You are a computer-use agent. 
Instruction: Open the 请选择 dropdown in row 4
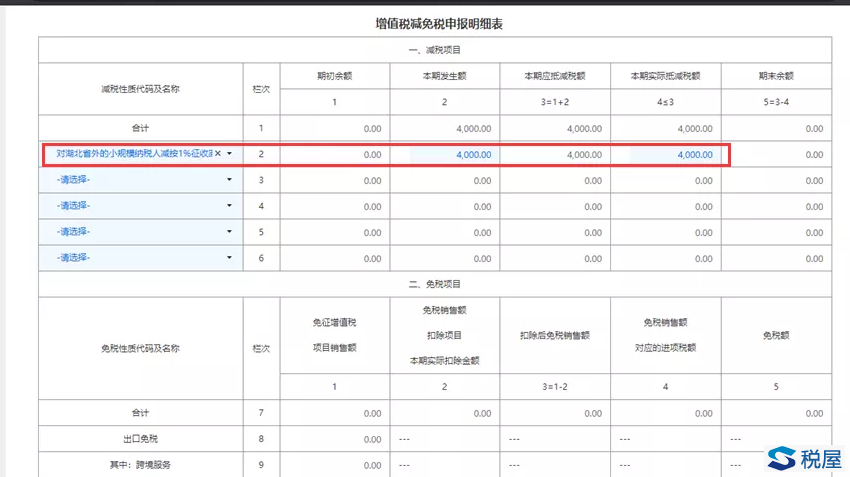click(141, 205)
